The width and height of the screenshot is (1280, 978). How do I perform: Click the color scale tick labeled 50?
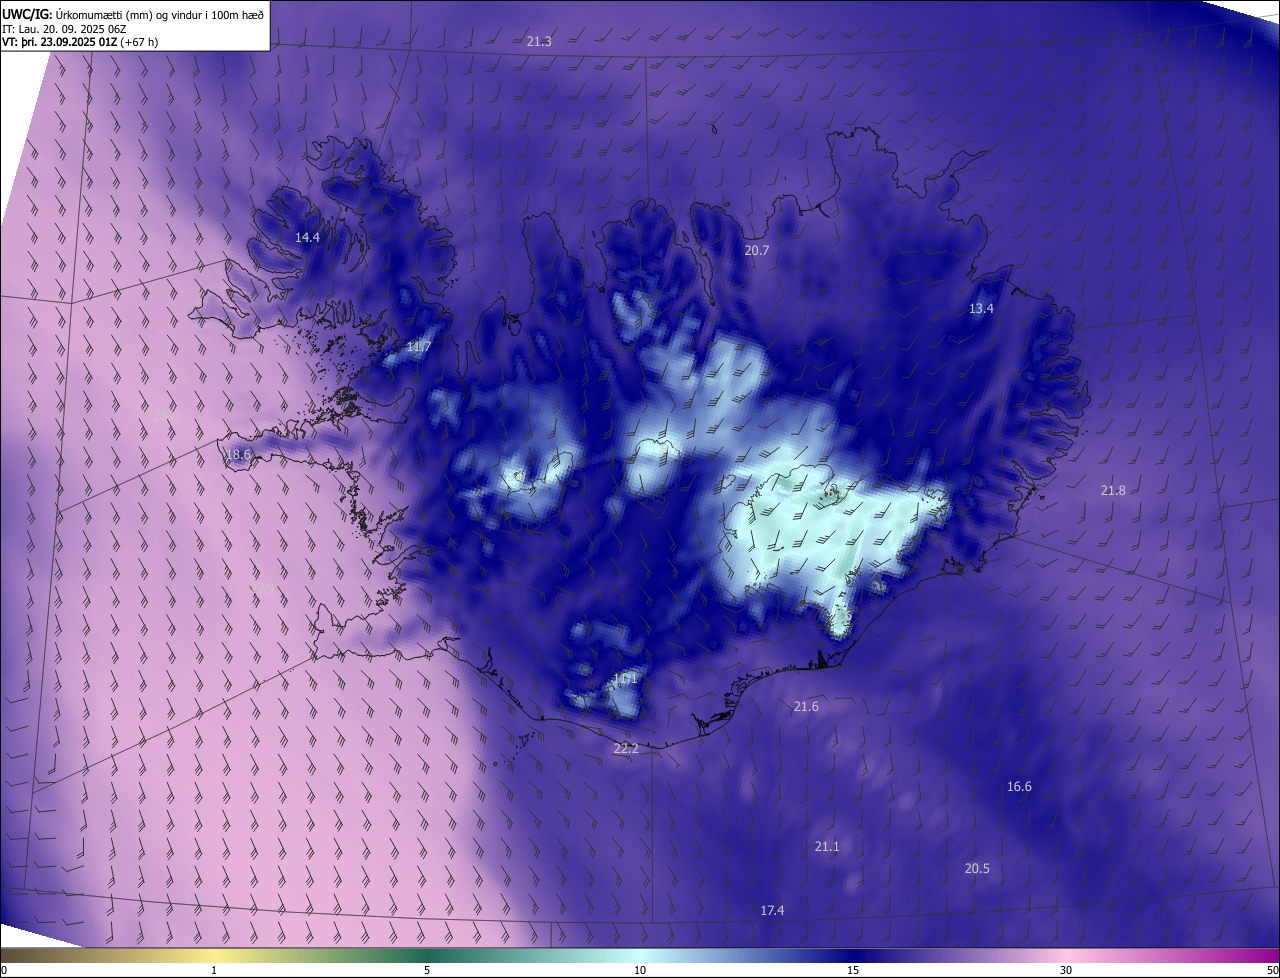(1272, 970)
